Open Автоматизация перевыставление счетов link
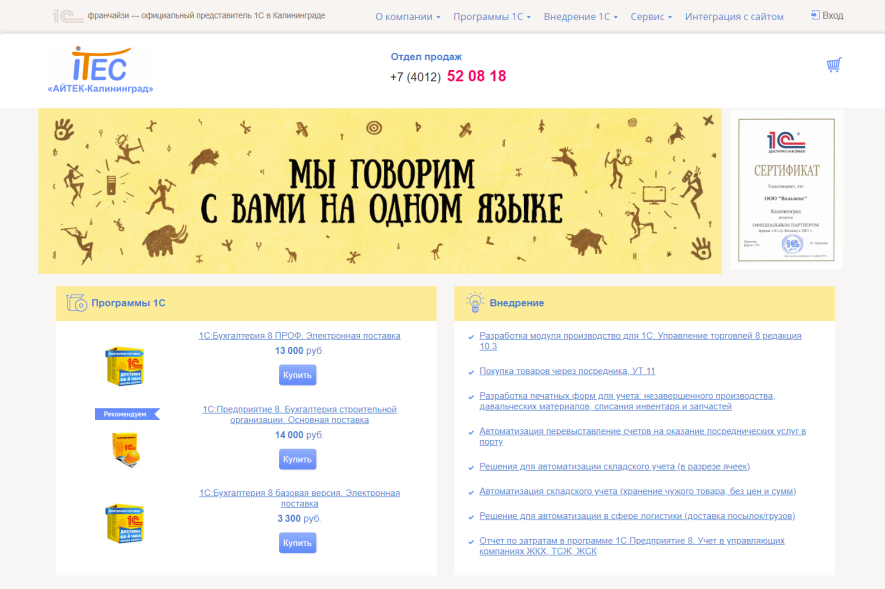The width and height of the screenshot is (885, 589). click(x=642, y=436)
